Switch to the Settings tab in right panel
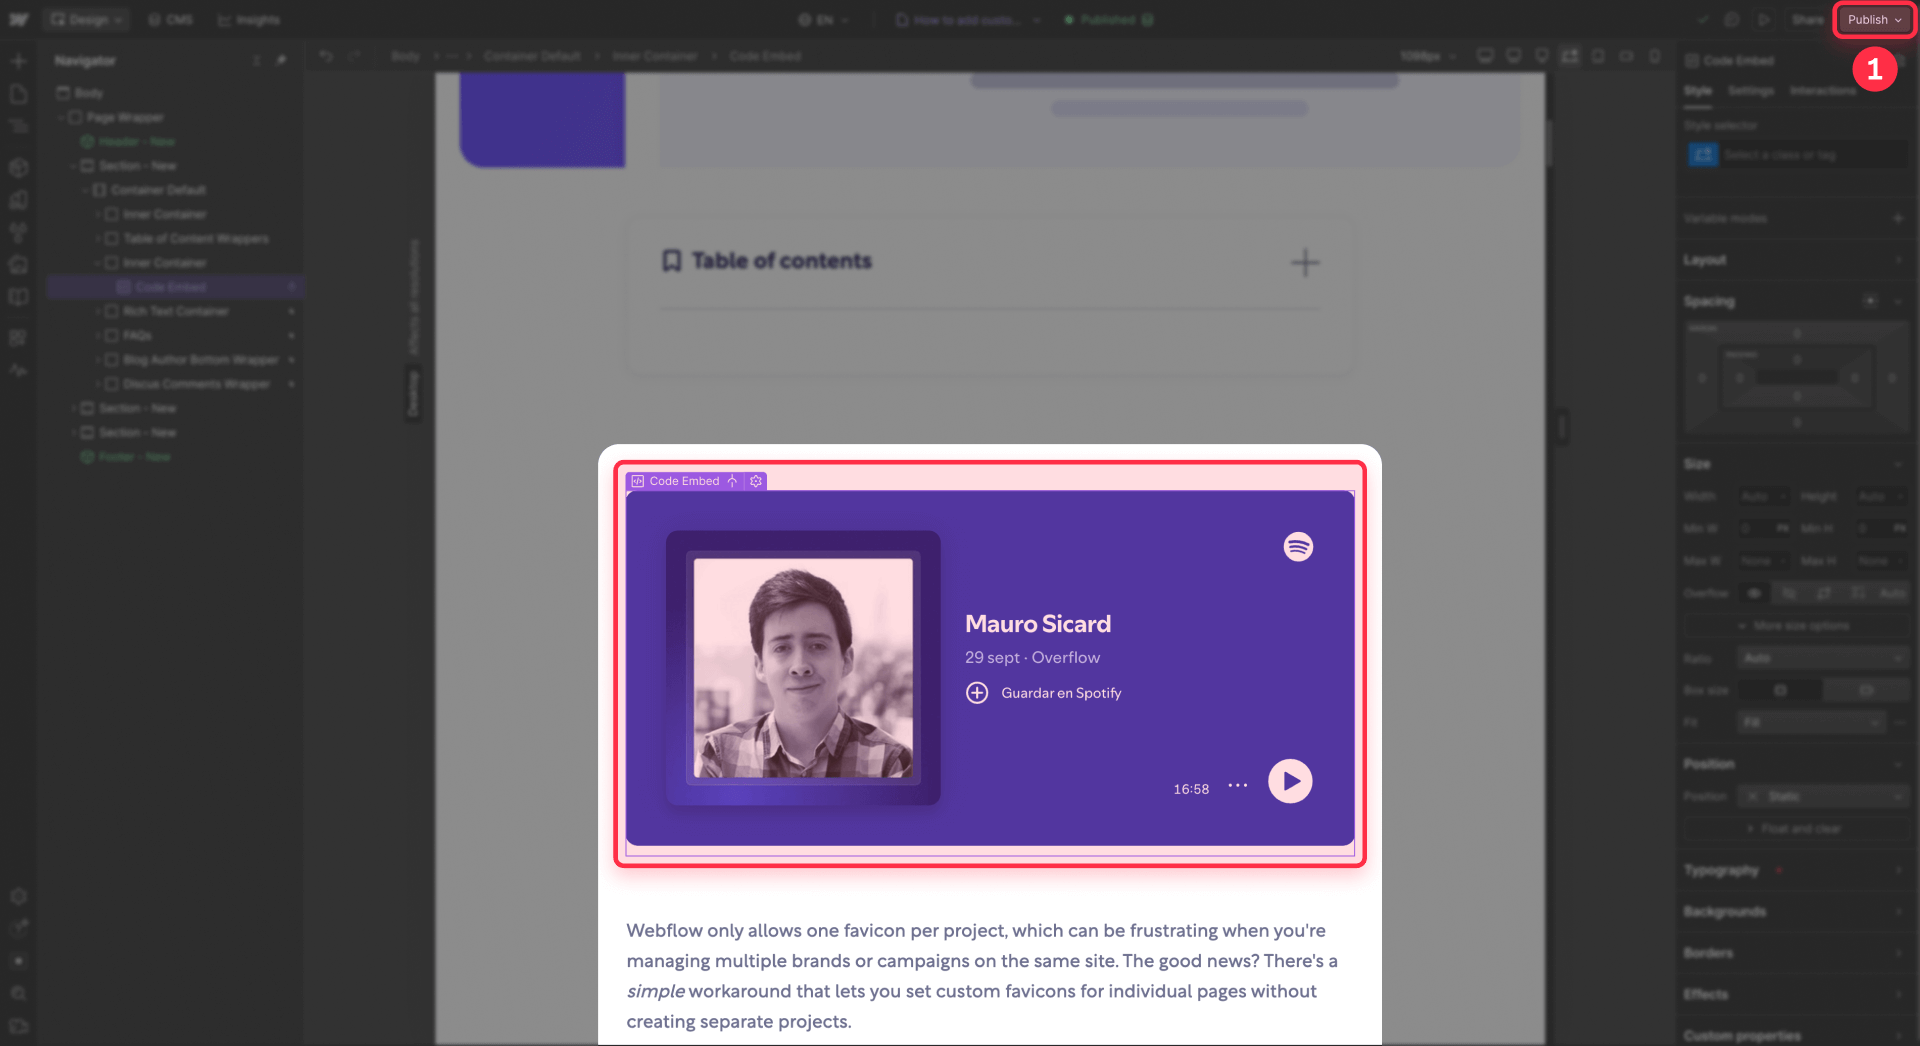Image resolution: width=1920 pixels, height=1046 pixels. point(1751,91)
